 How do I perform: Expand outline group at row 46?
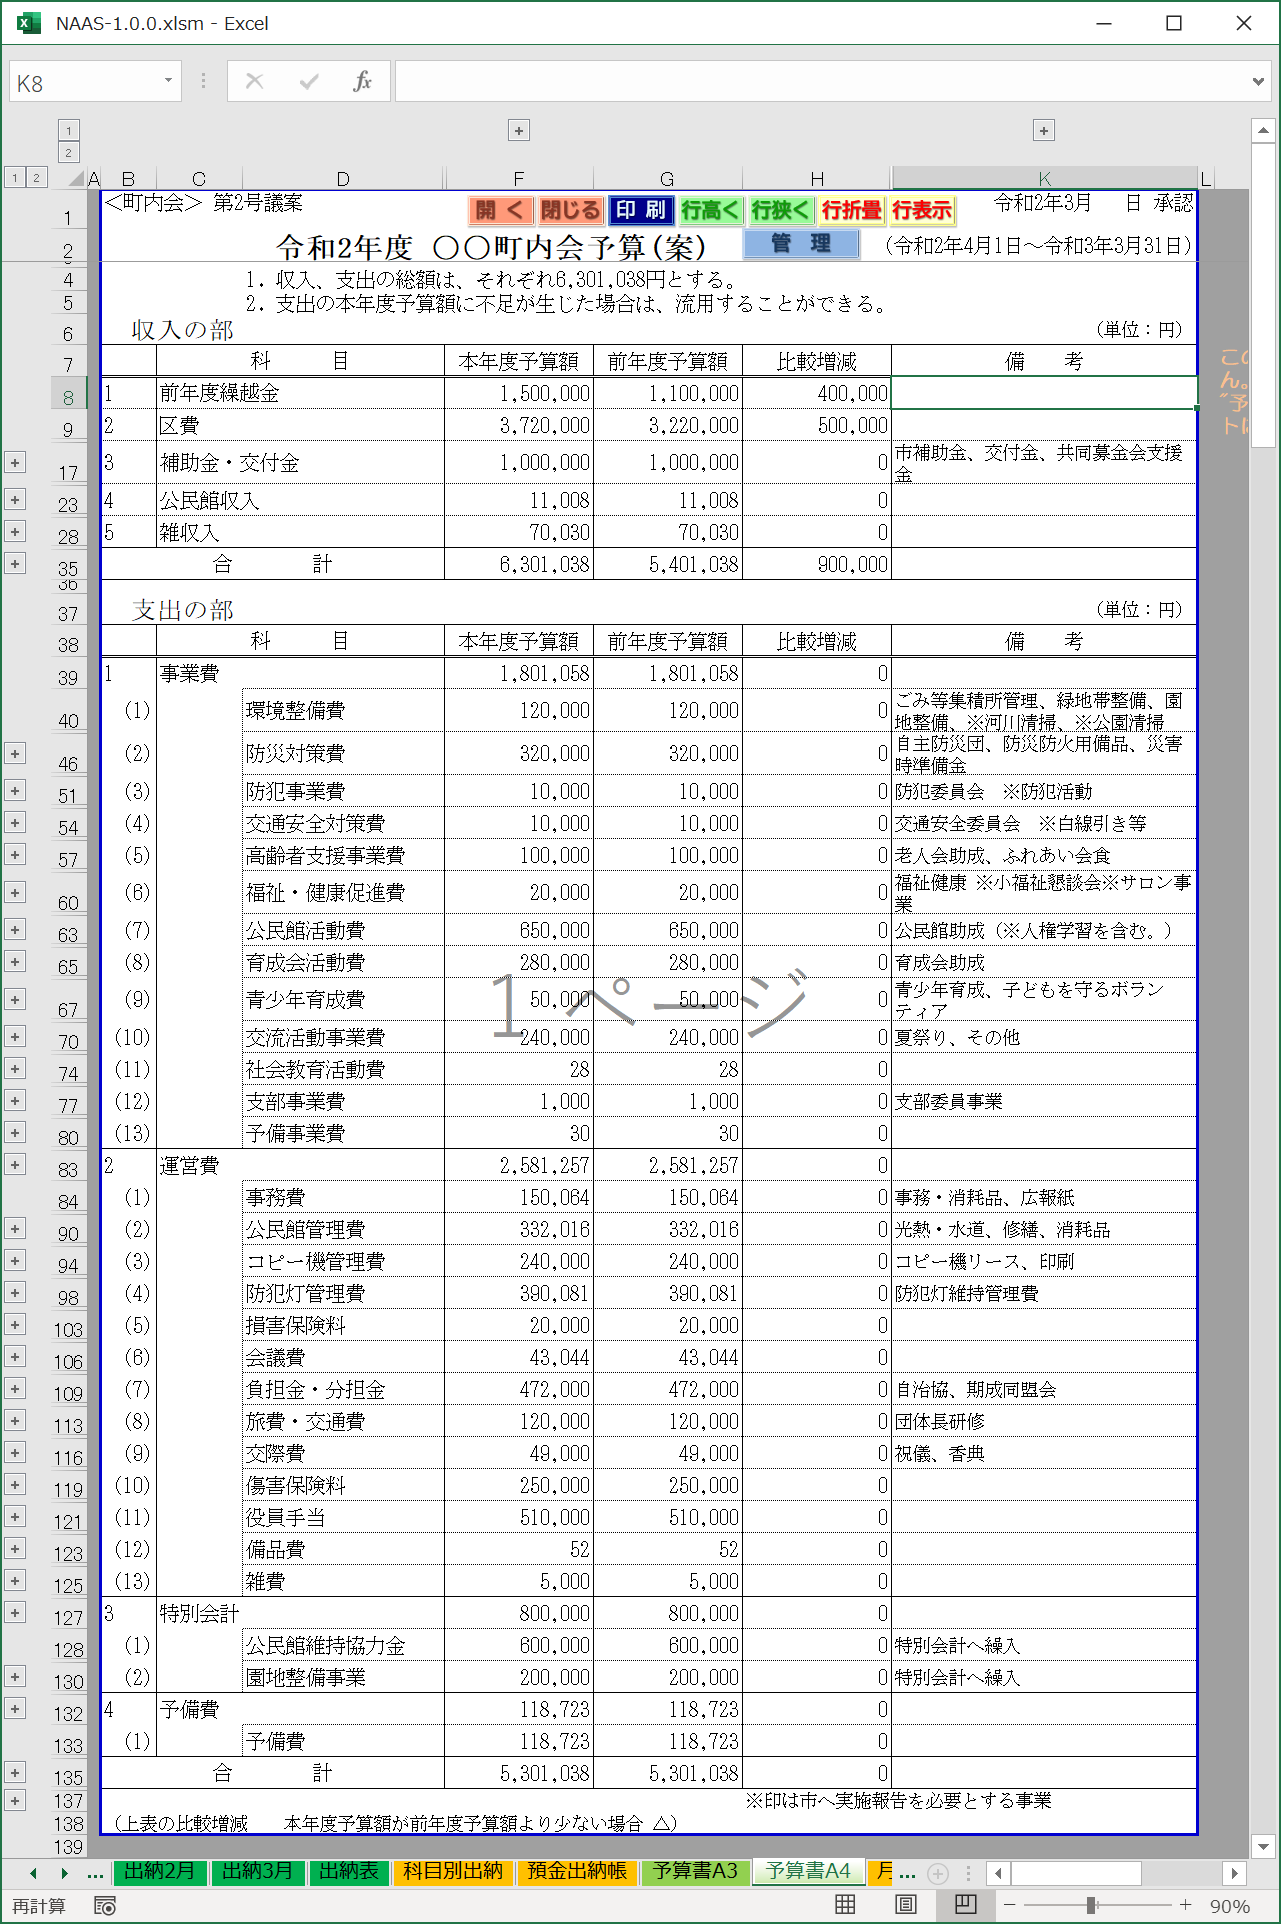pos(15,754)
